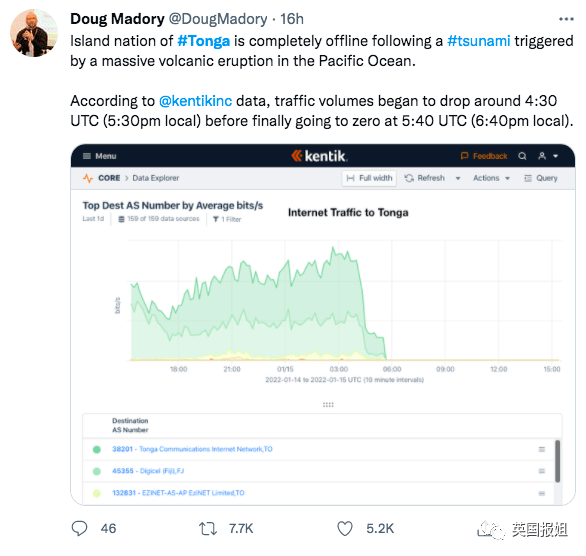The height and width of the screenshot is (556, 586).
Task: Click the tweet's three-dot more options icon
Action: point(566,19)
